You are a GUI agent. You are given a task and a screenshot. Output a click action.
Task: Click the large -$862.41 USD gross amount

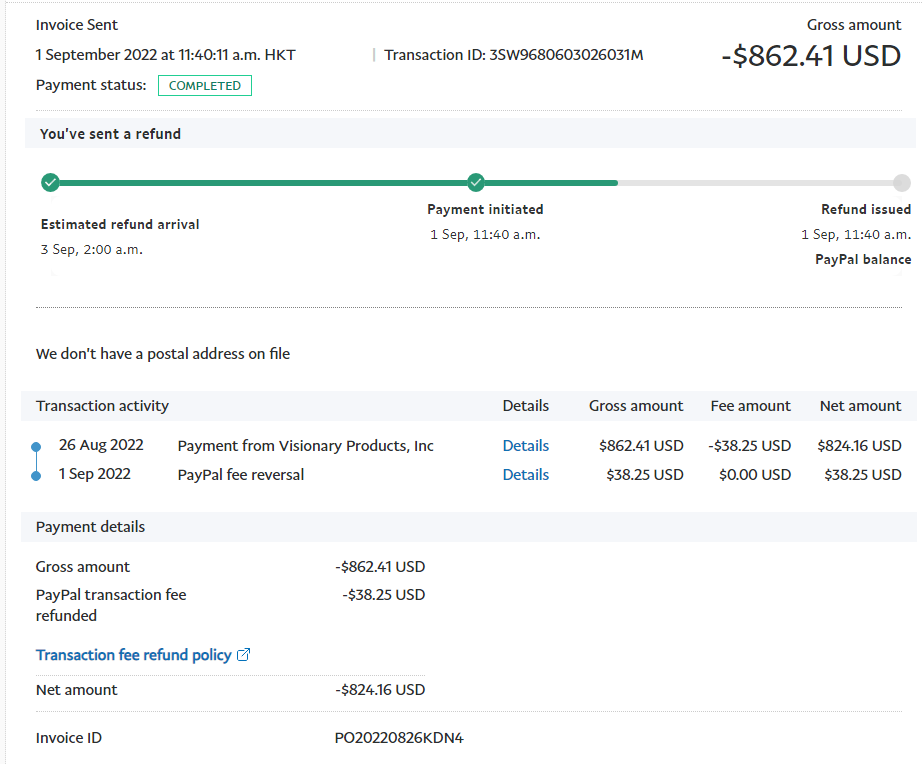pos(811,57)
